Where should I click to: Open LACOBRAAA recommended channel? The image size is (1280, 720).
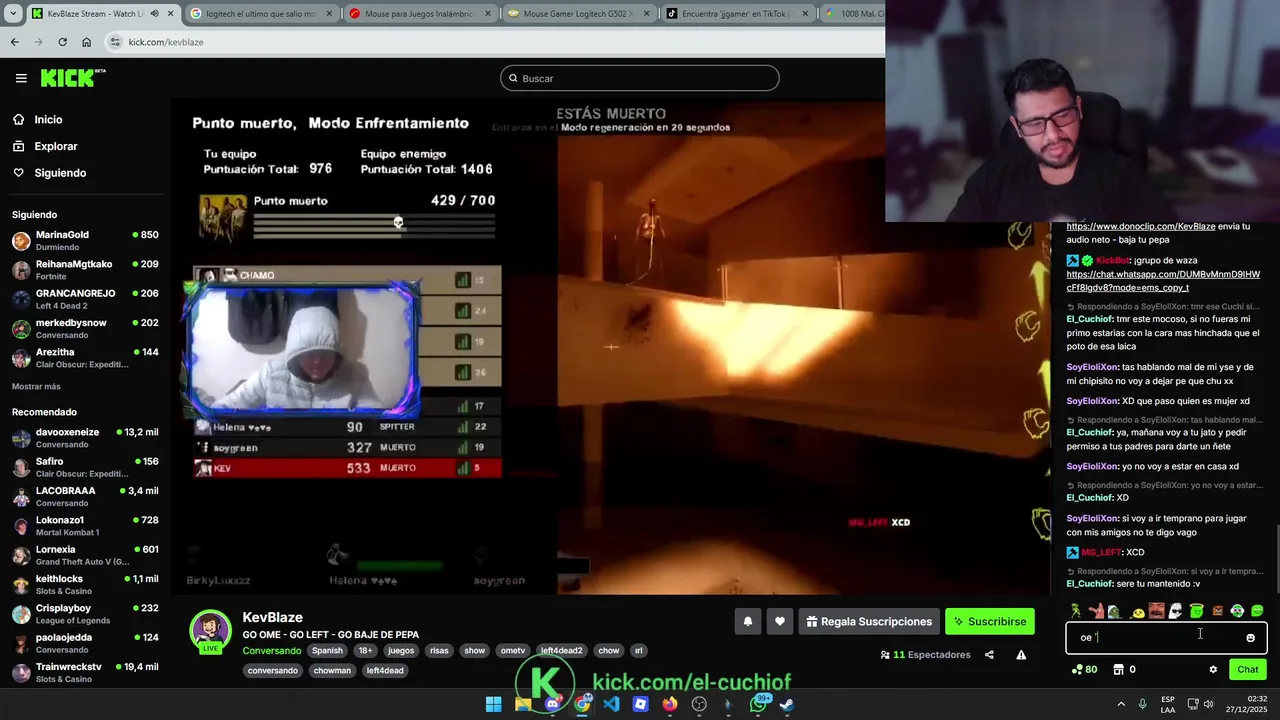point(85,497)
